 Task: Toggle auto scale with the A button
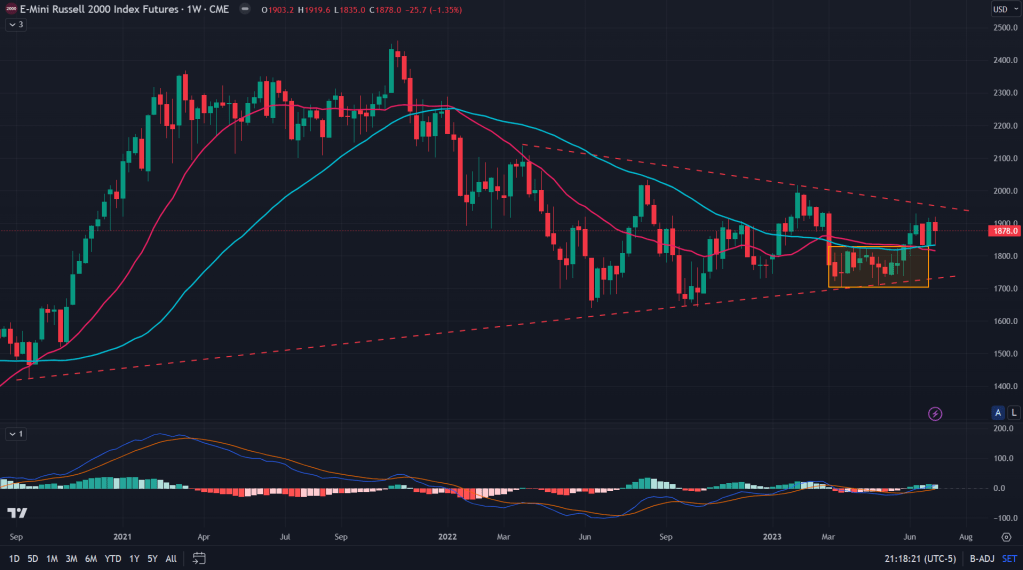(x=997, y=412)
